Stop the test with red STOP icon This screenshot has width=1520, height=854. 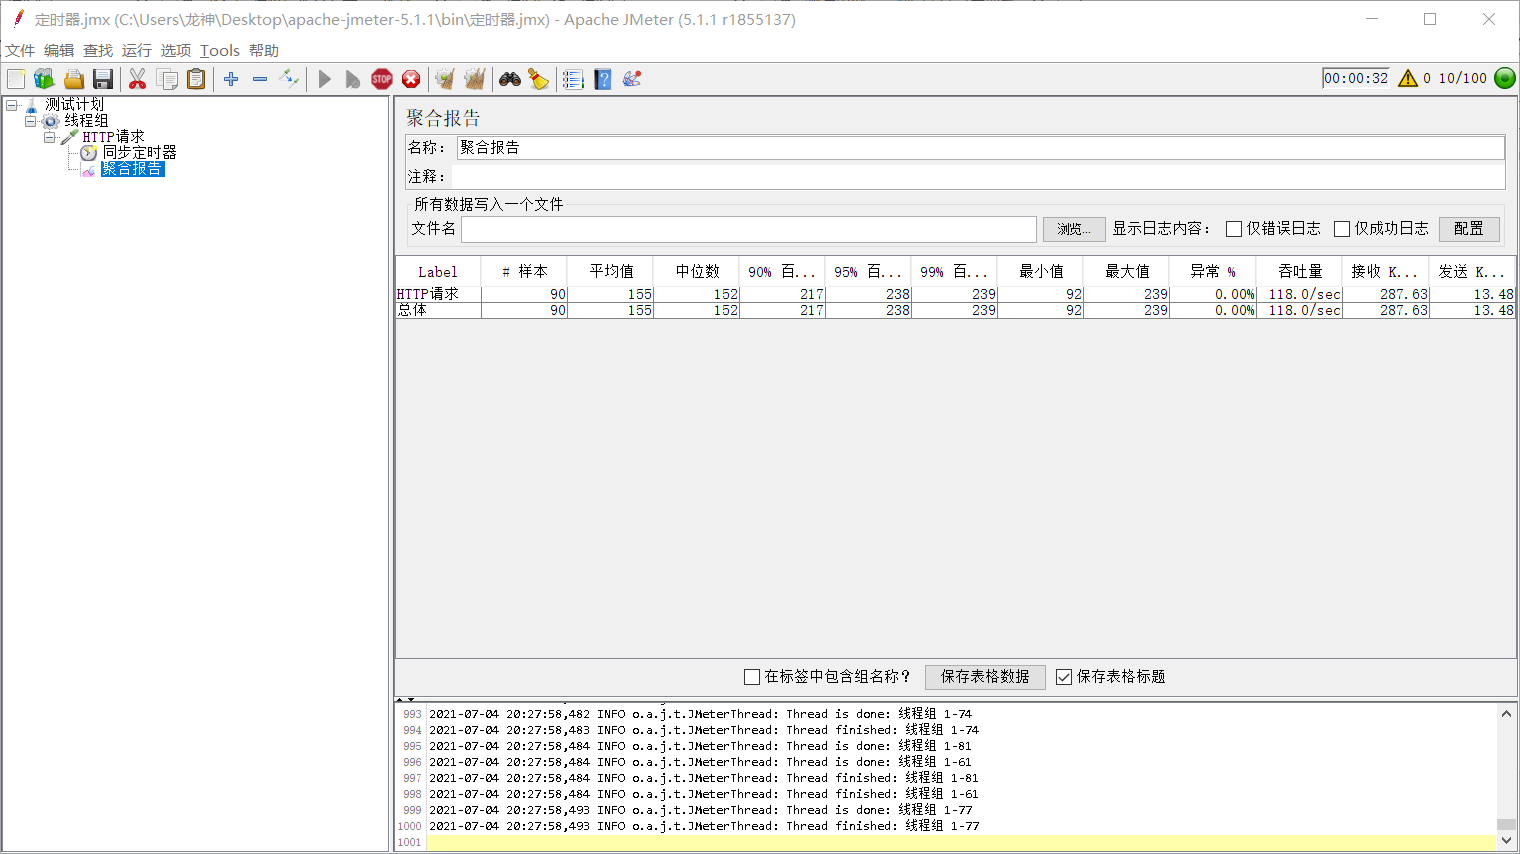[x=382, y=79]
